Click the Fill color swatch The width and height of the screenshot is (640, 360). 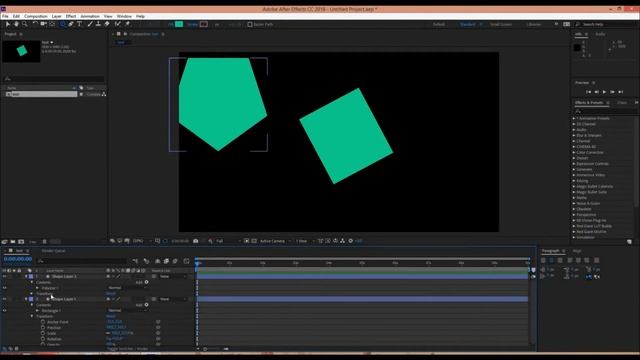(179, 24)
